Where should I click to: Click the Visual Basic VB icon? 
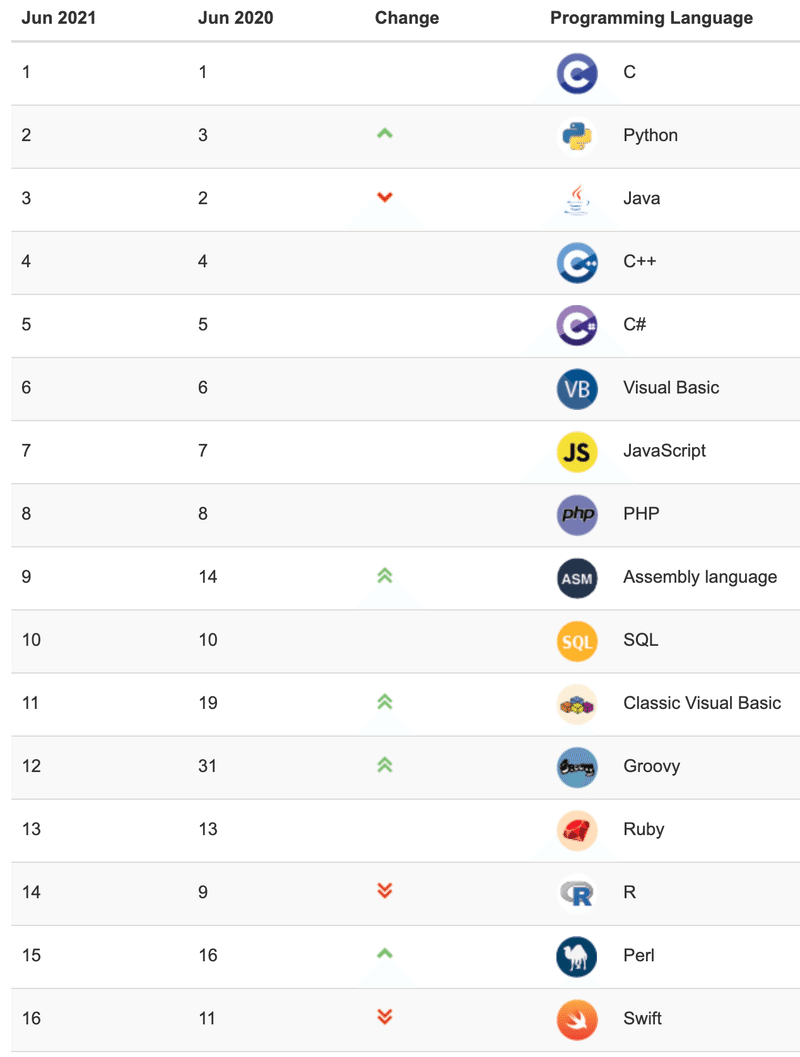pos(577,388)
